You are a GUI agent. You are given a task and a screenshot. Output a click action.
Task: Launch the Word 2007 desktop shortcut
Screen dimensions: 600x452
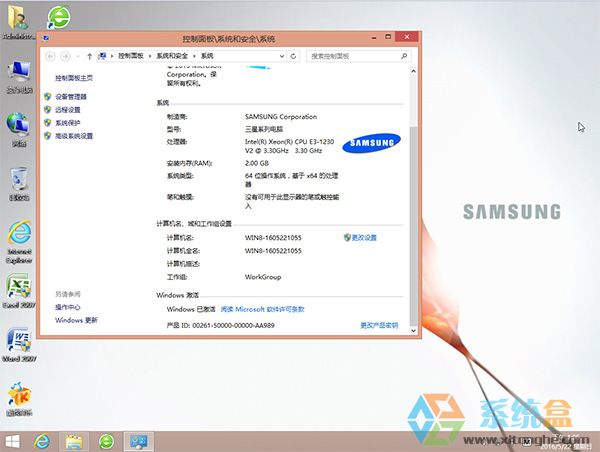point(19,345)
